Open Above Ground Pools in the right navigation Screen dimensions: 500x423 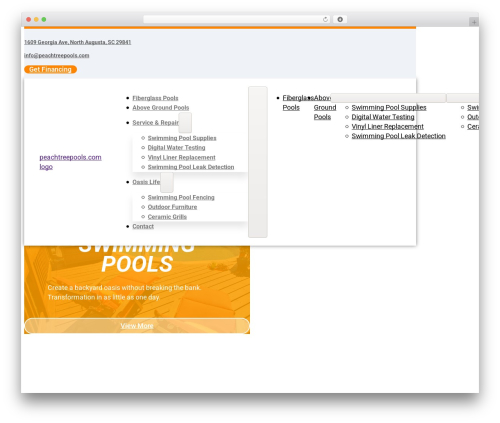pos(325,107)
